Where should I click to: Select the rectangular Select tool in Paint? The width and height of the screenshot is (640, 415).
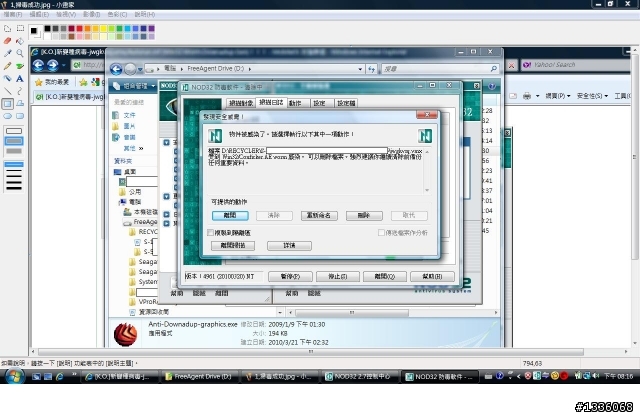click(20, 29)
